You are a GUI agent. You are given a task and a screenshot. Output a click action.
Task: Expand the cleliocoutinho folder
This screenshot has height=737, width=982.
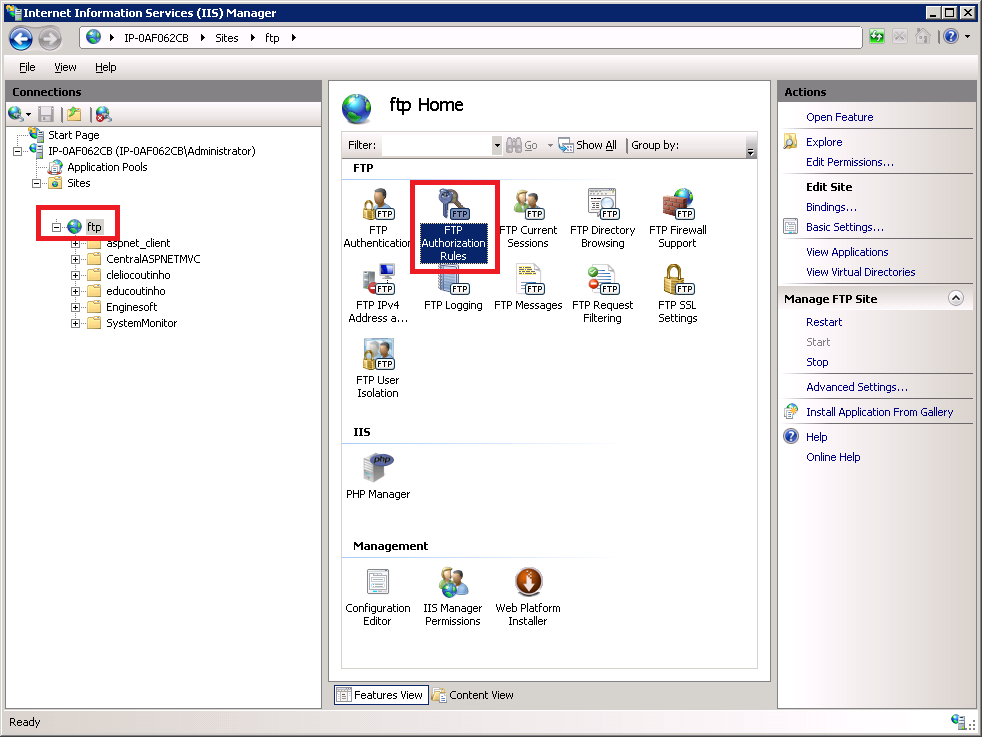[75, 276]
